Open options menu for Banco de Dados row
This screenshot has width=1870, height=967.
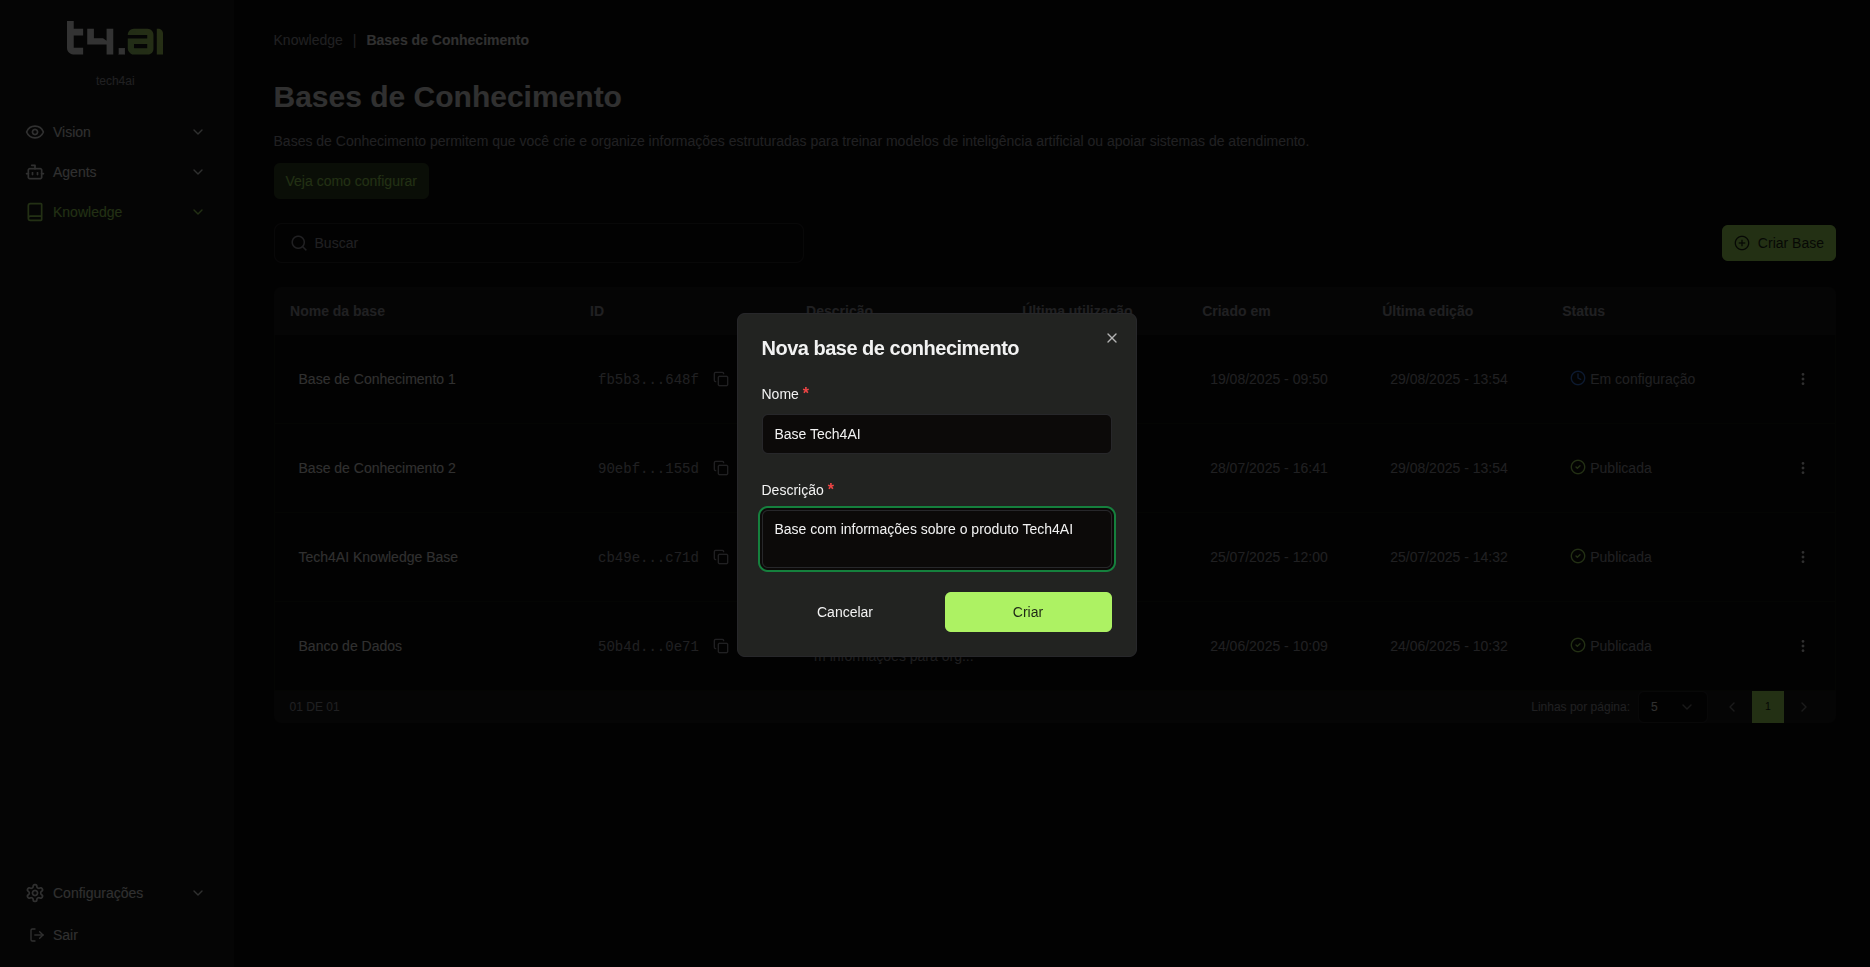point(1802,646)
